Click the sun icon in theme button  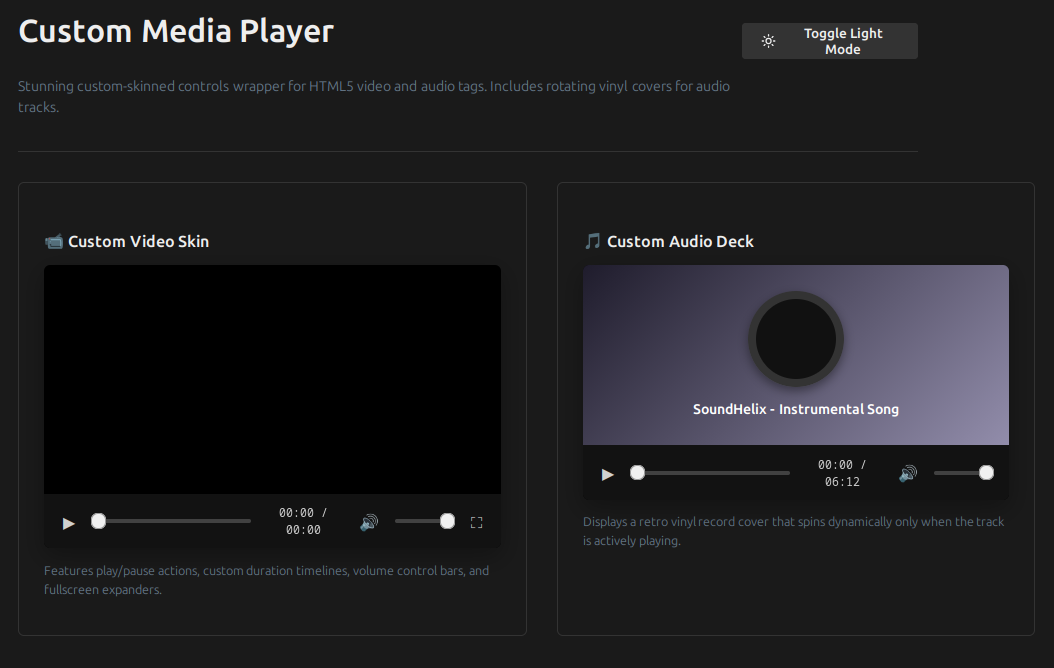coord(768,41)
